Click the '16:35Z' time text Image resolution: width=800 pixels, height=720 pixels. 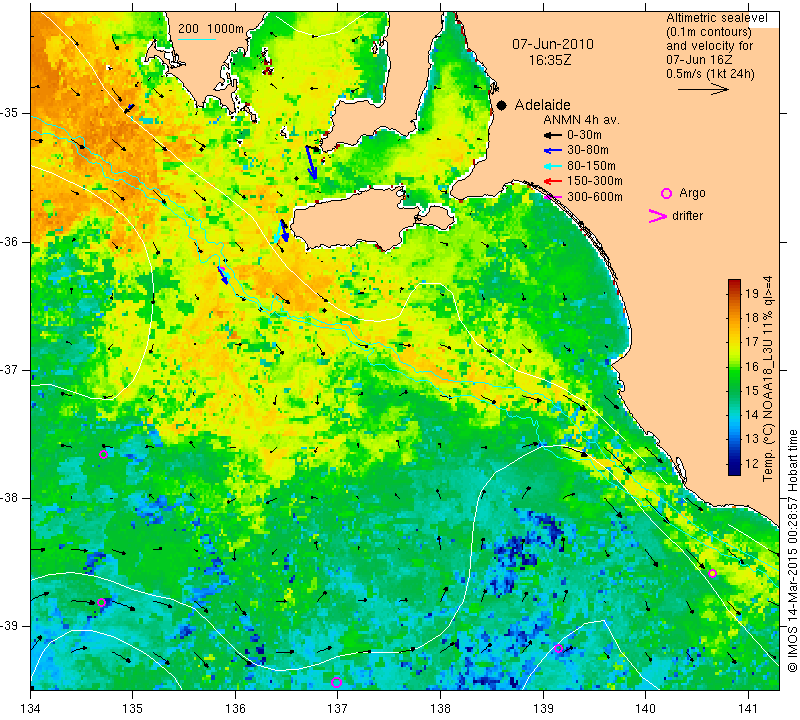tap(550, 60)
